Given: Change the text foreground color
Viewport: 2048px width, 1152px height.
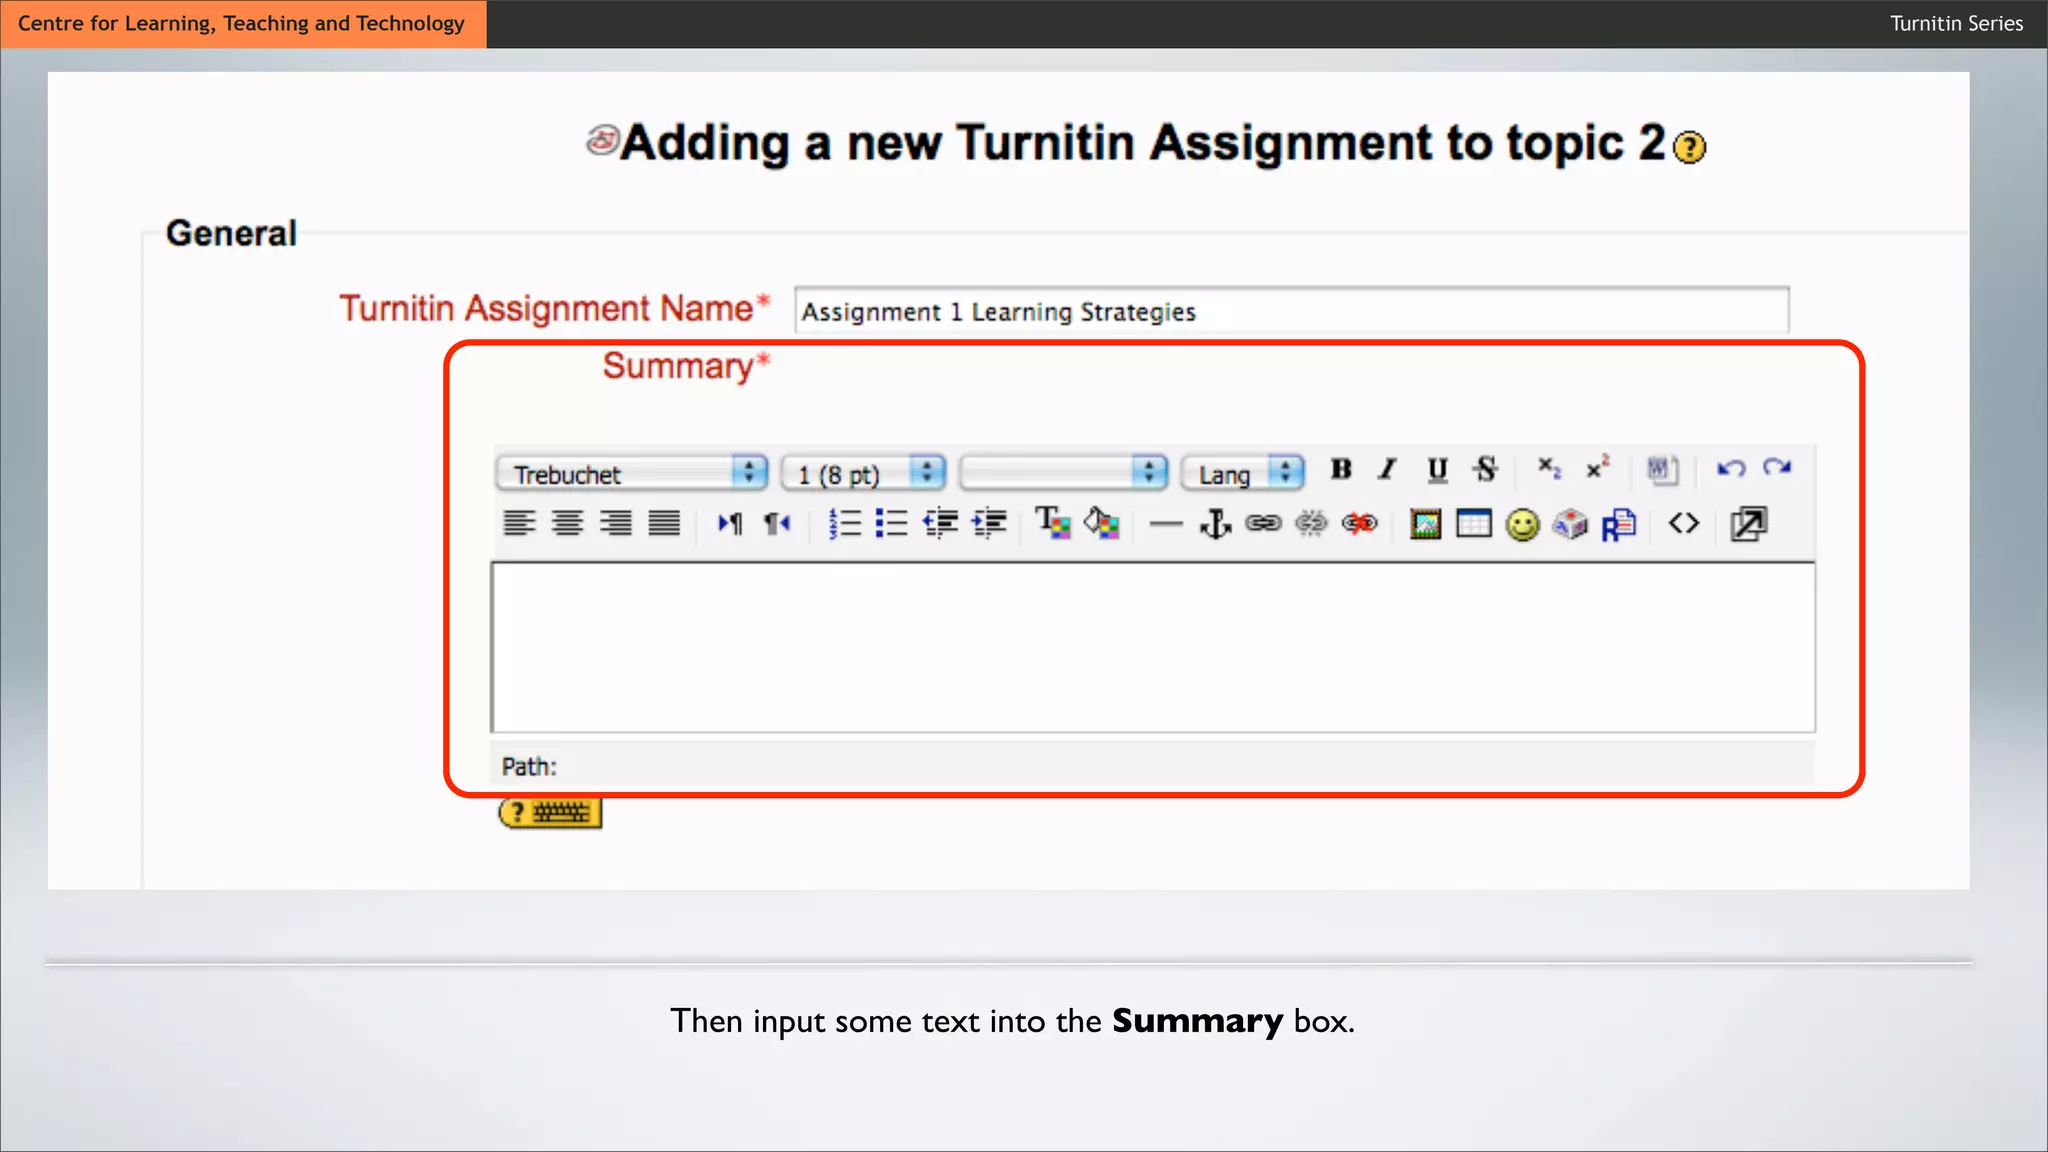Looking at the screenshot, I should pos(1052,524).
